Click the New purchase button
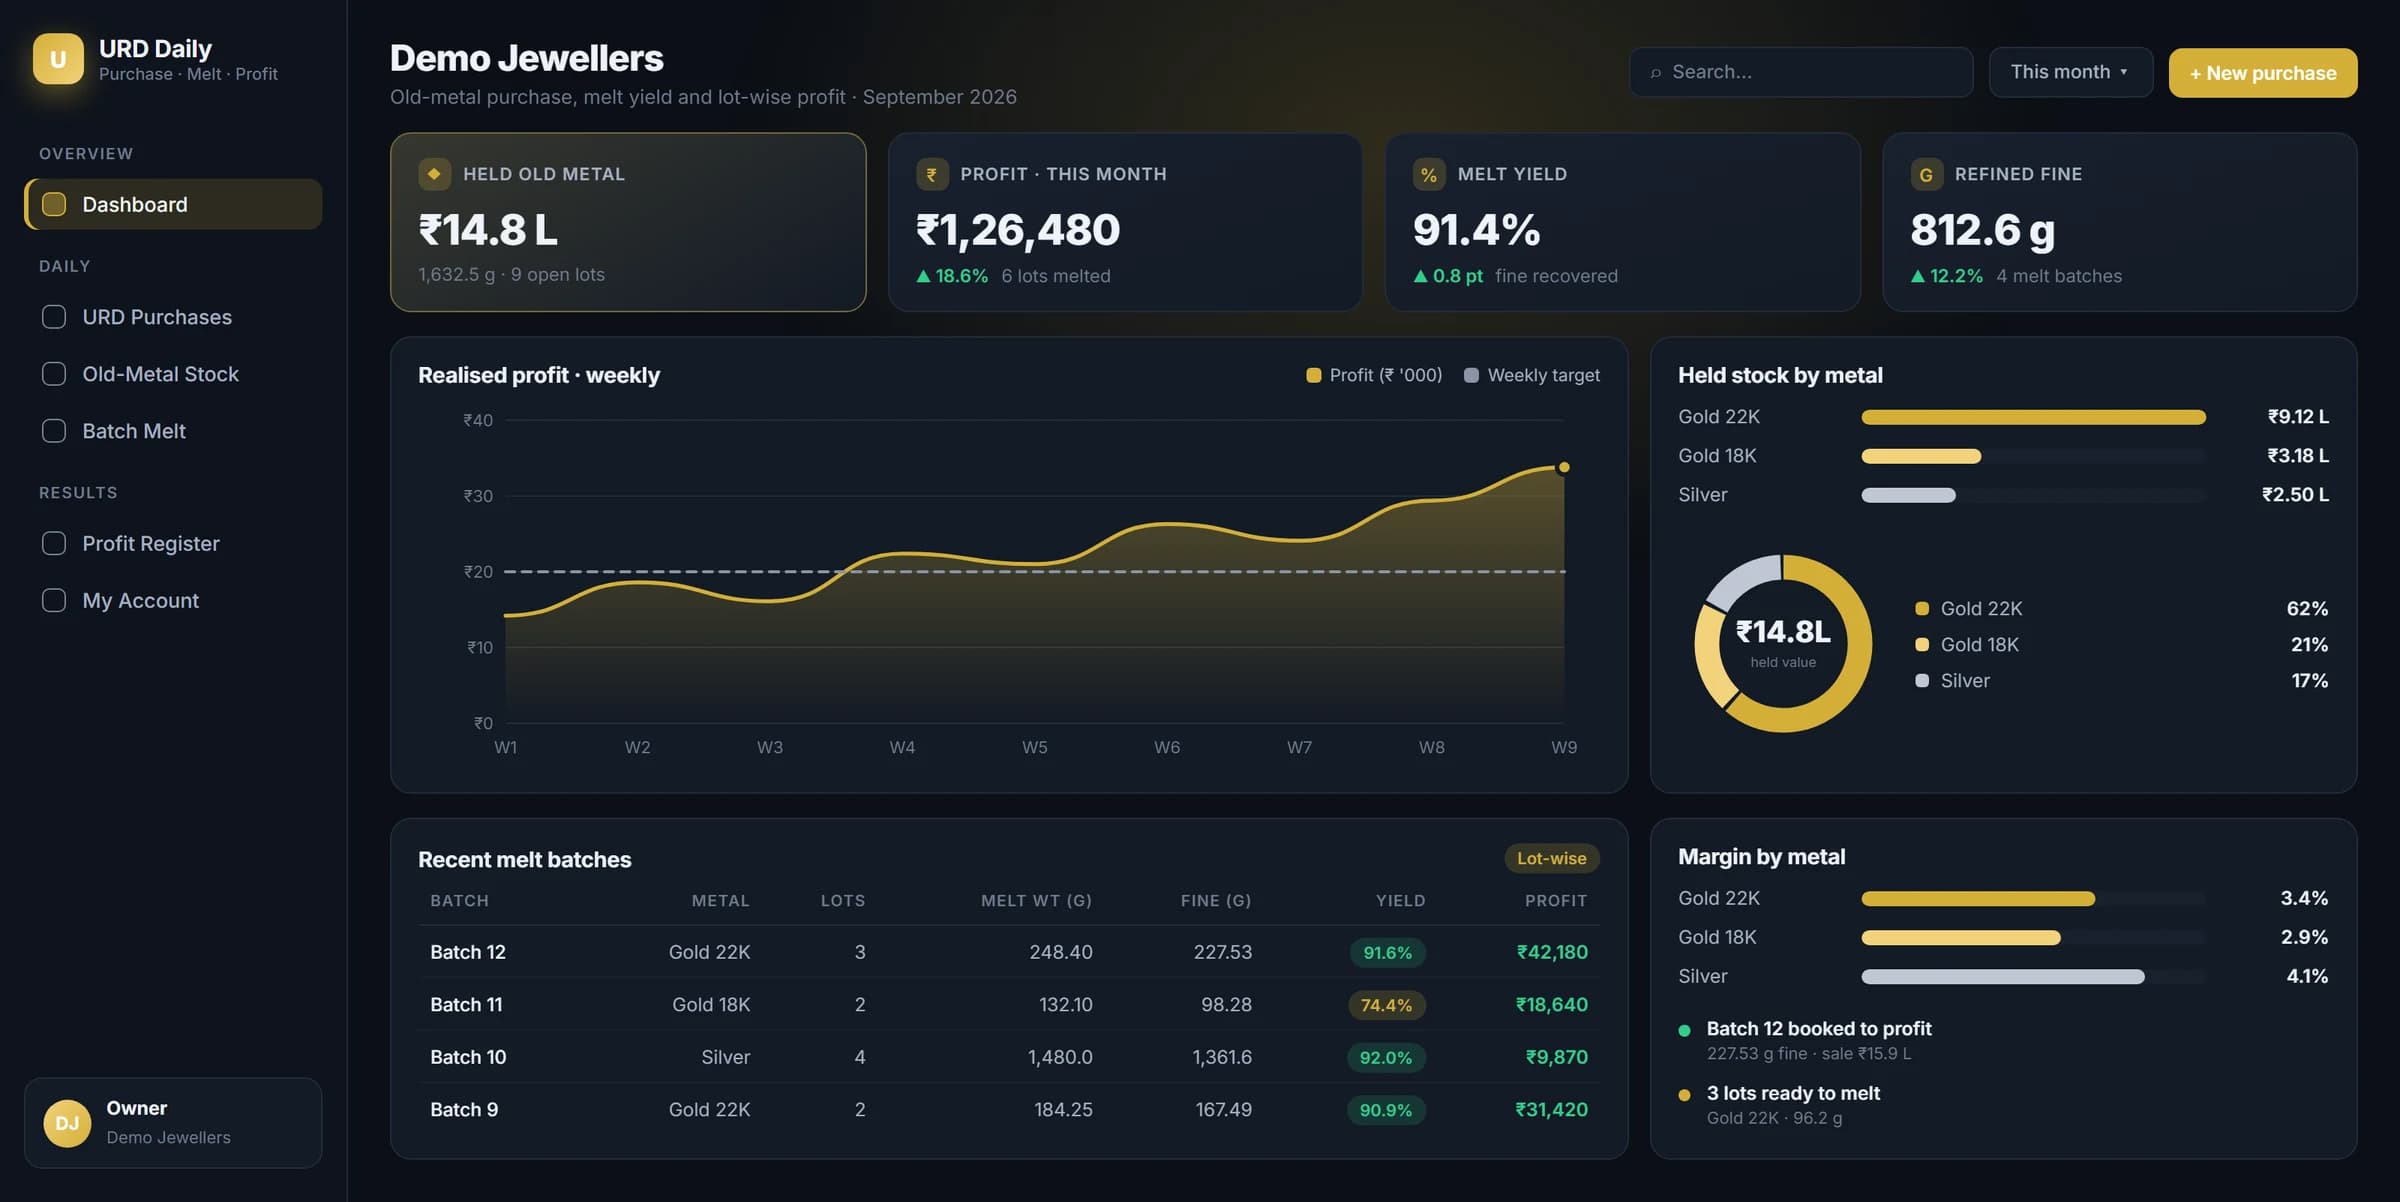The image size is (2400, 1202). click(2262, 73)
